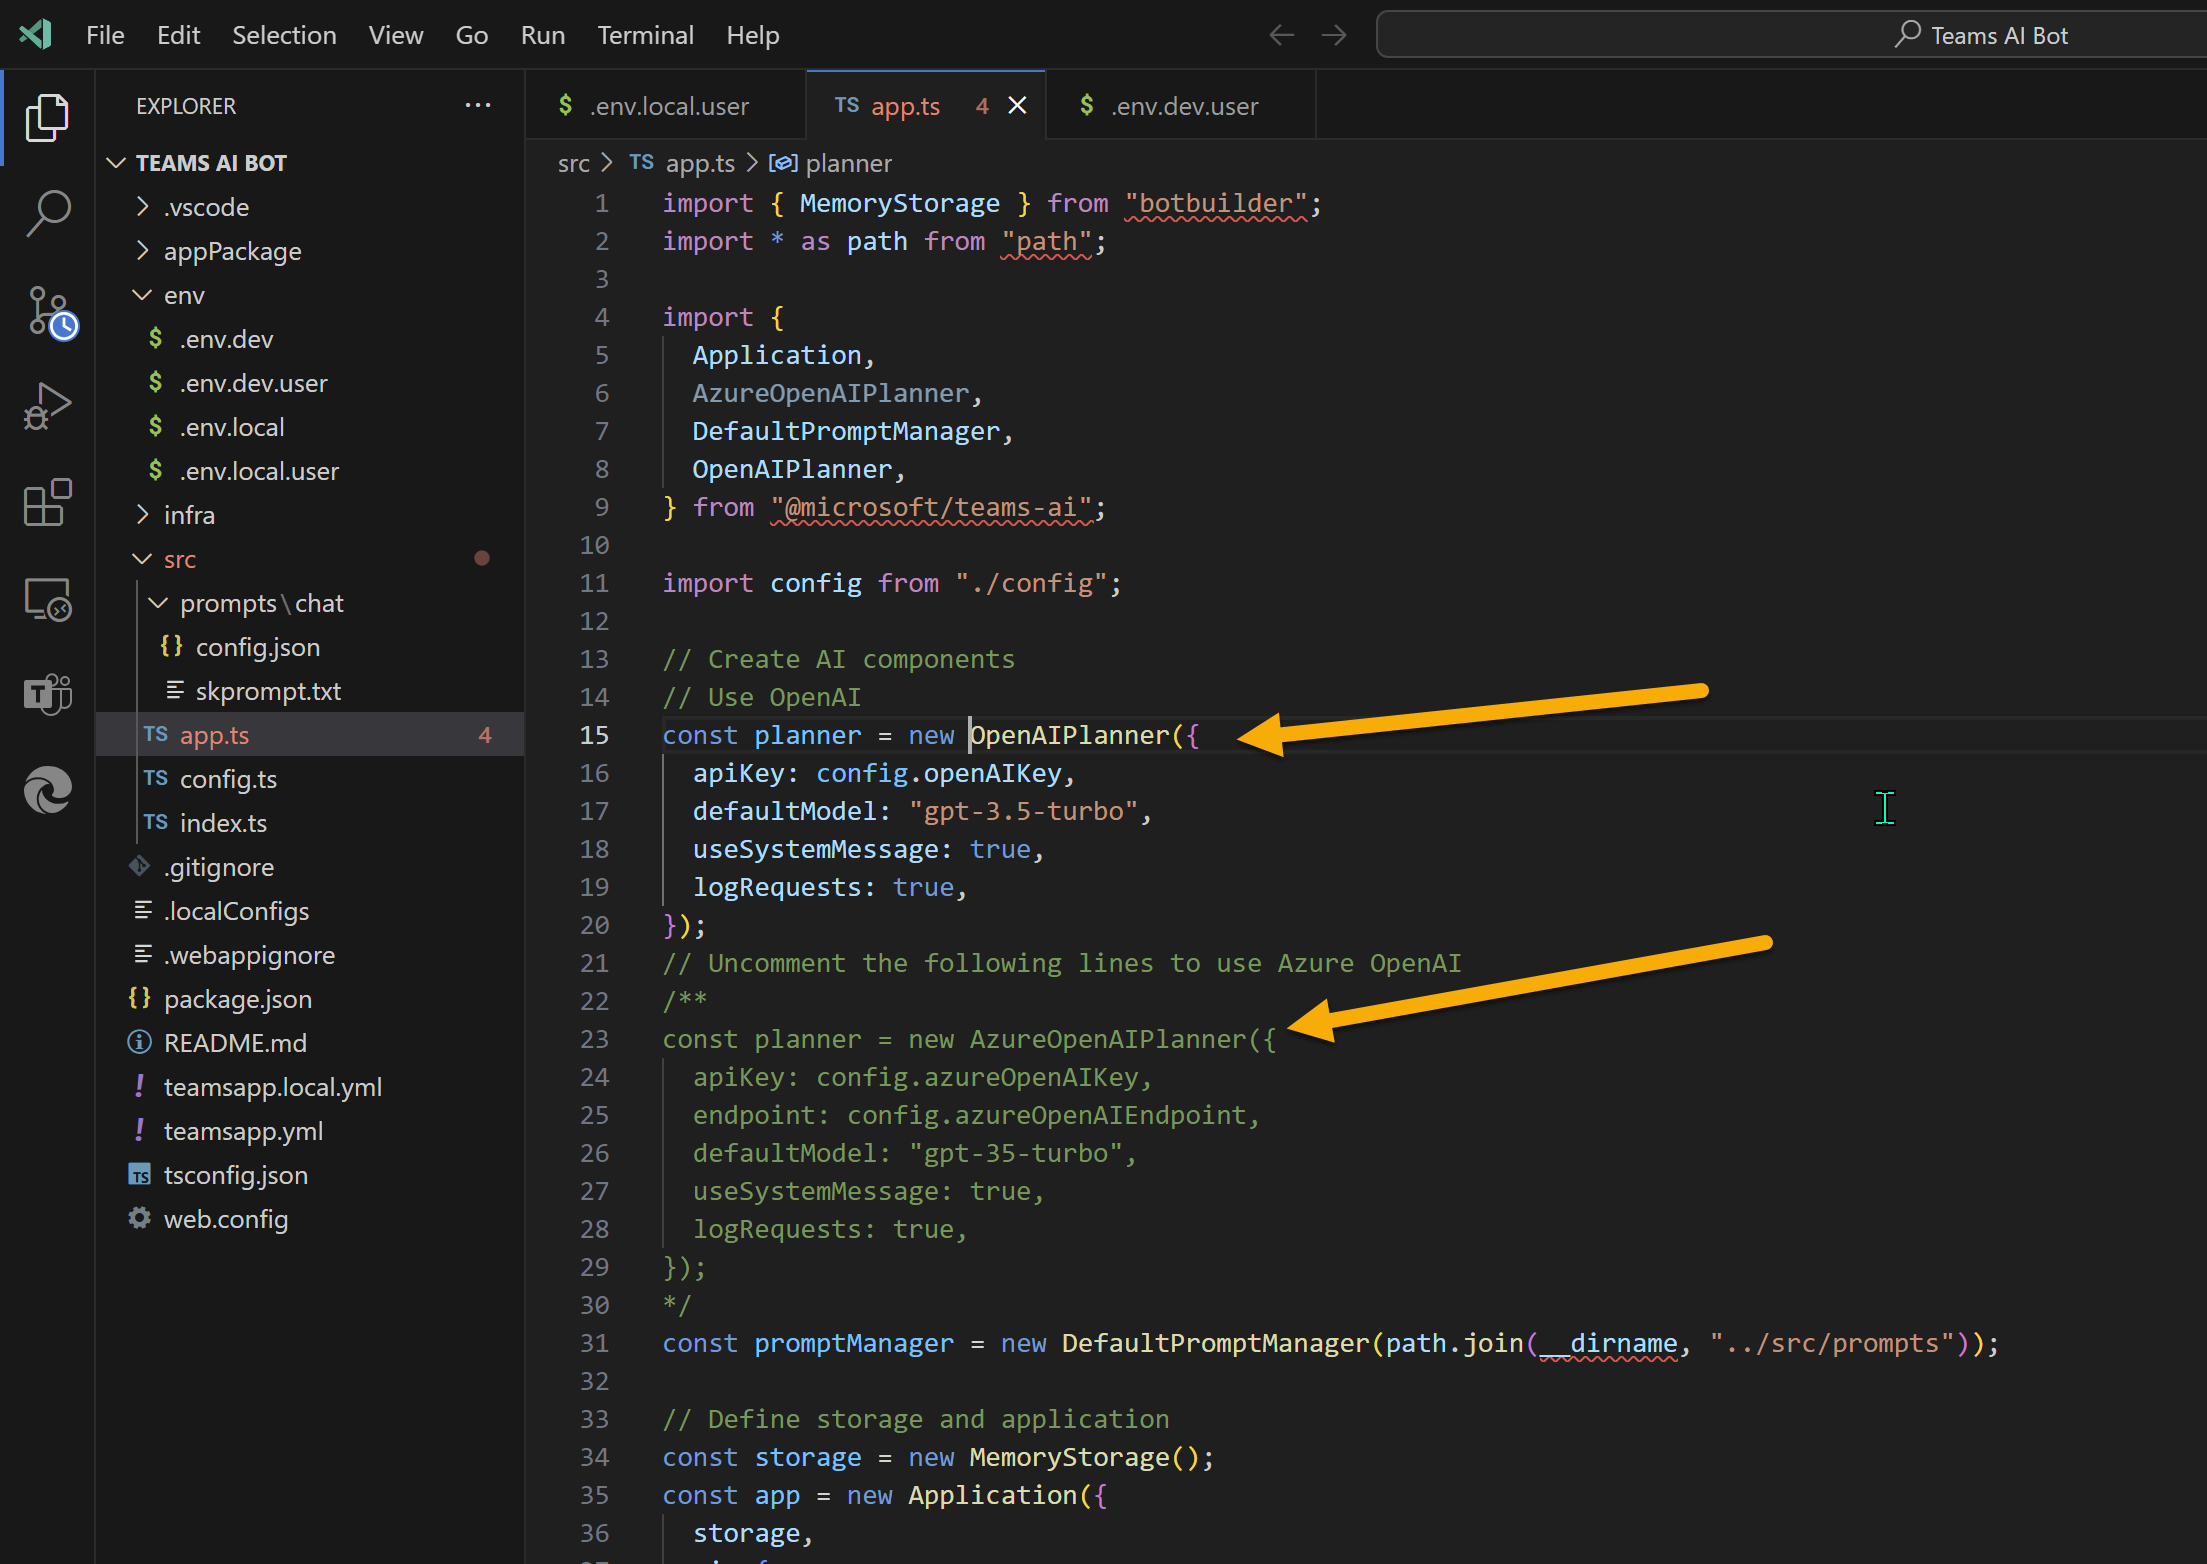Open the Teams Toolkit panel
Viewport: 2207px width, 1564px height.
click(x=47, y=694)
